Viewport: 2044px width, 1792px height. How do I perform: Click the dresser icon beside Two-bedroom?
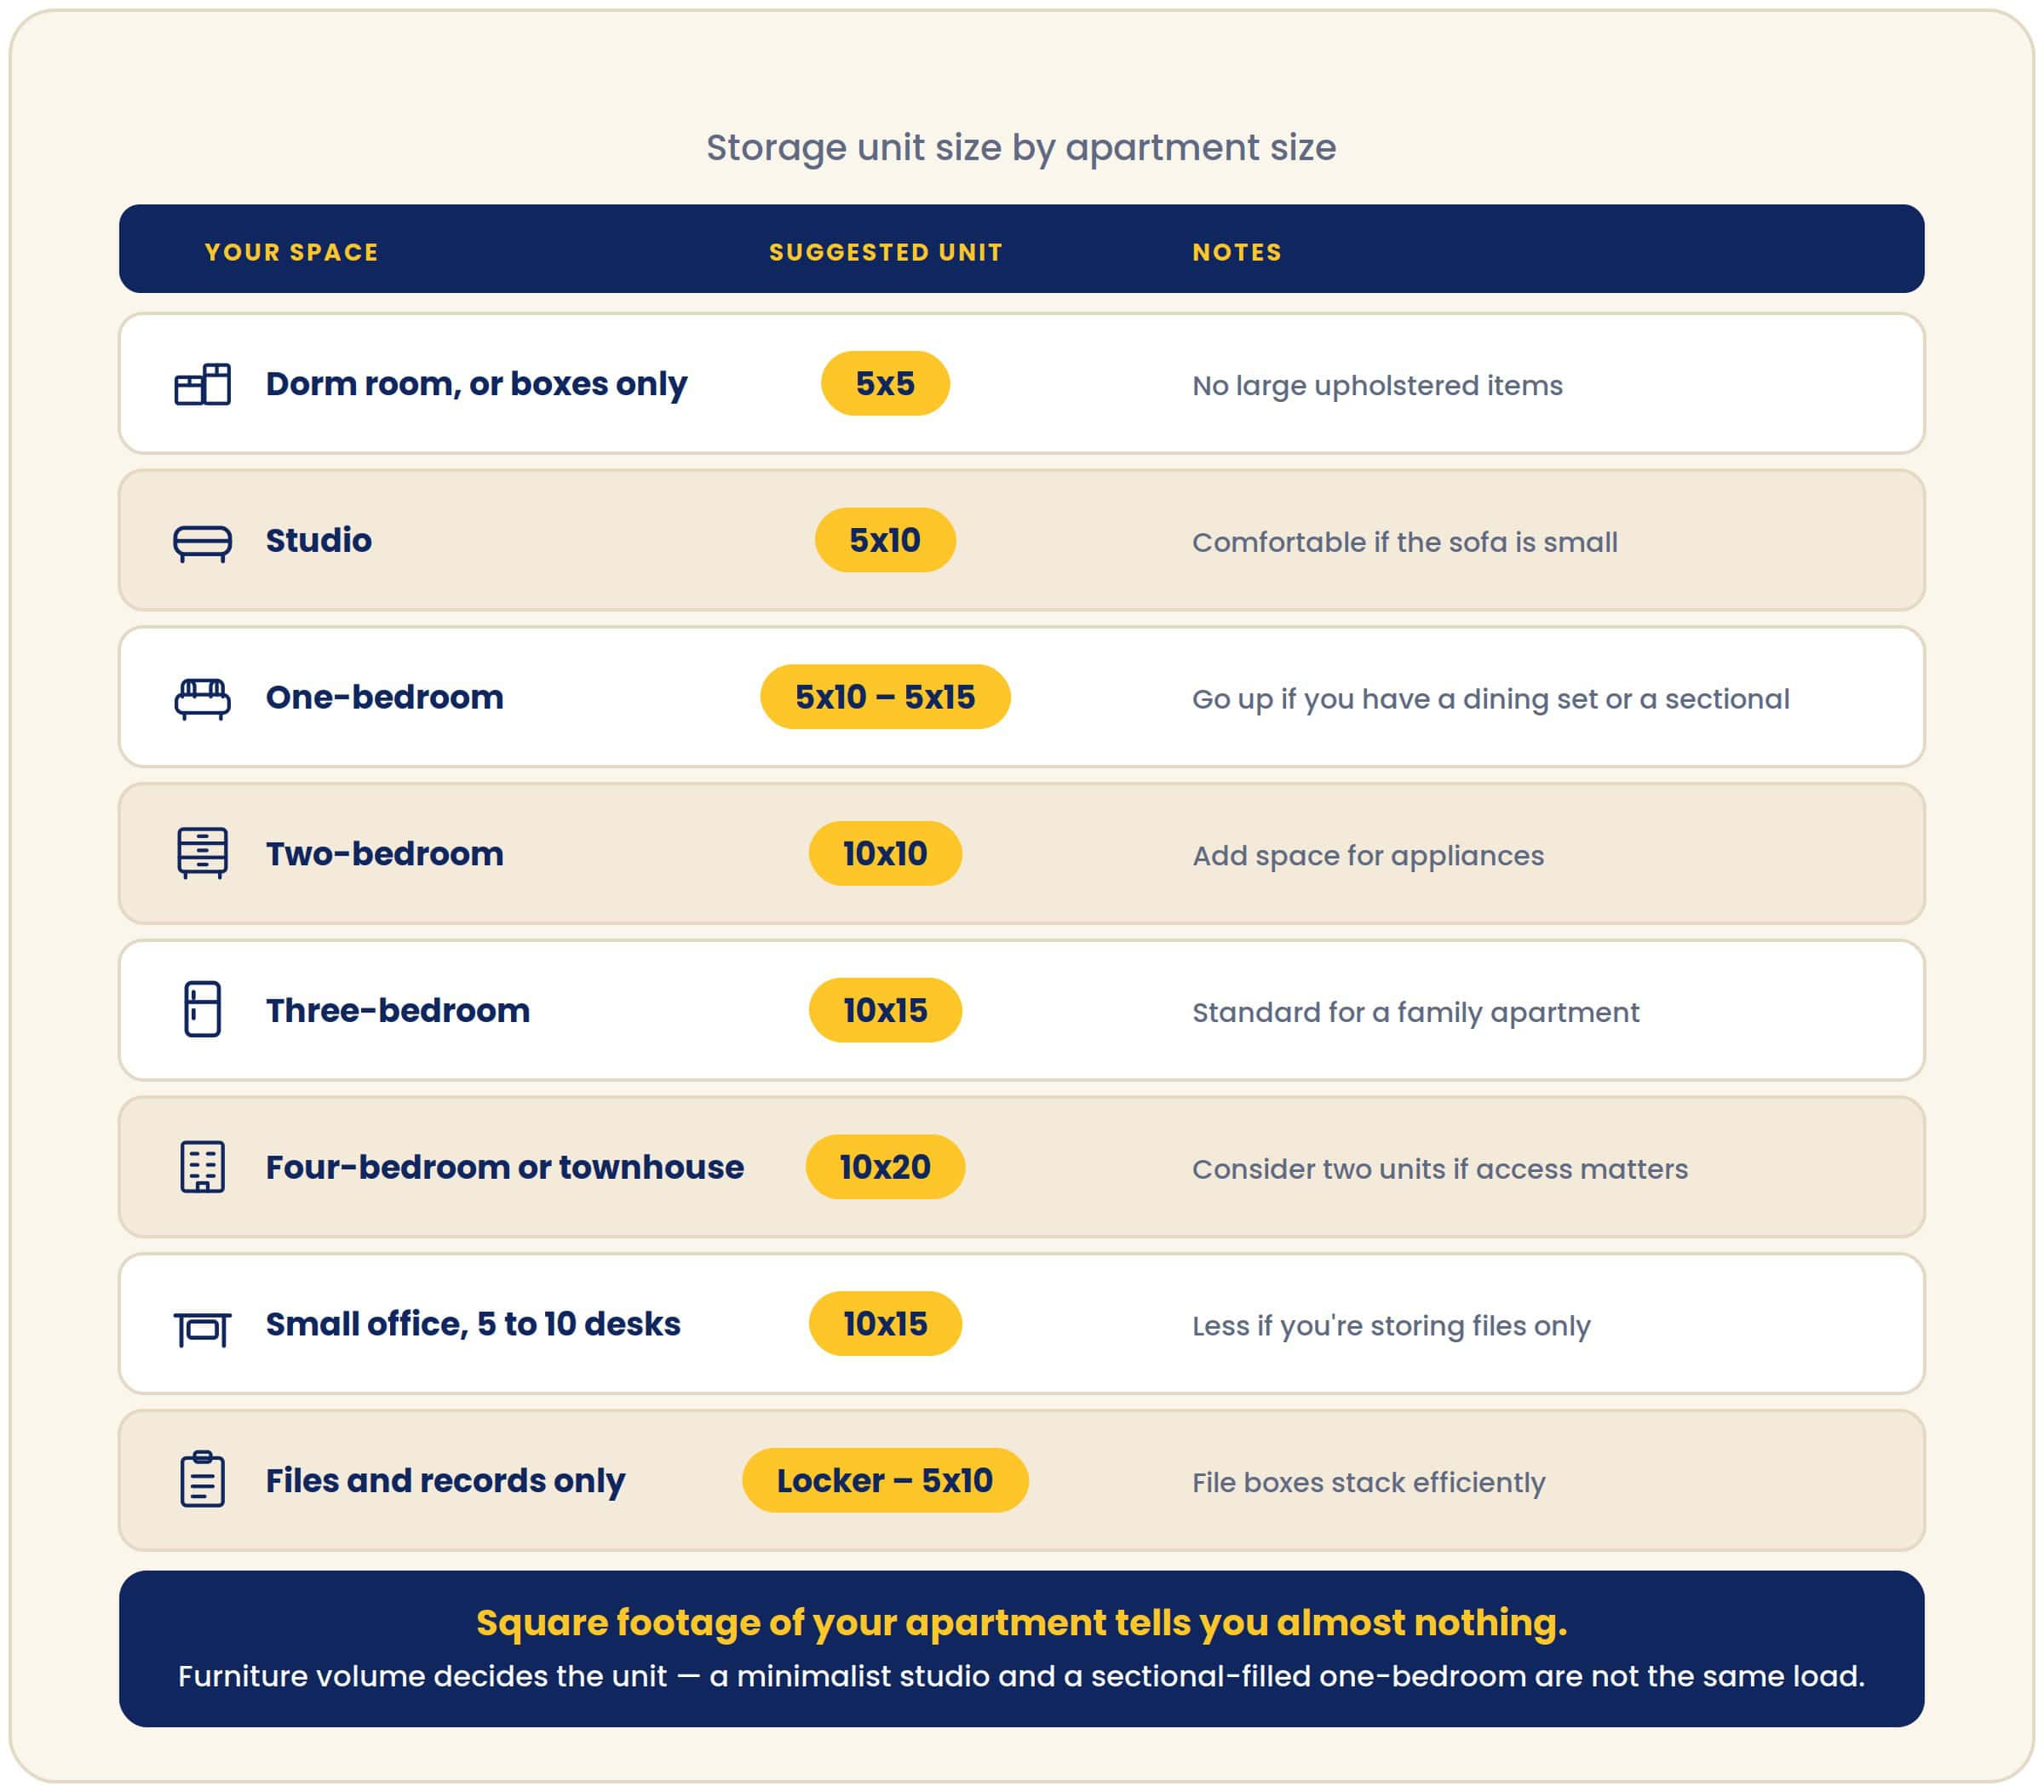[x=202, y=854]
